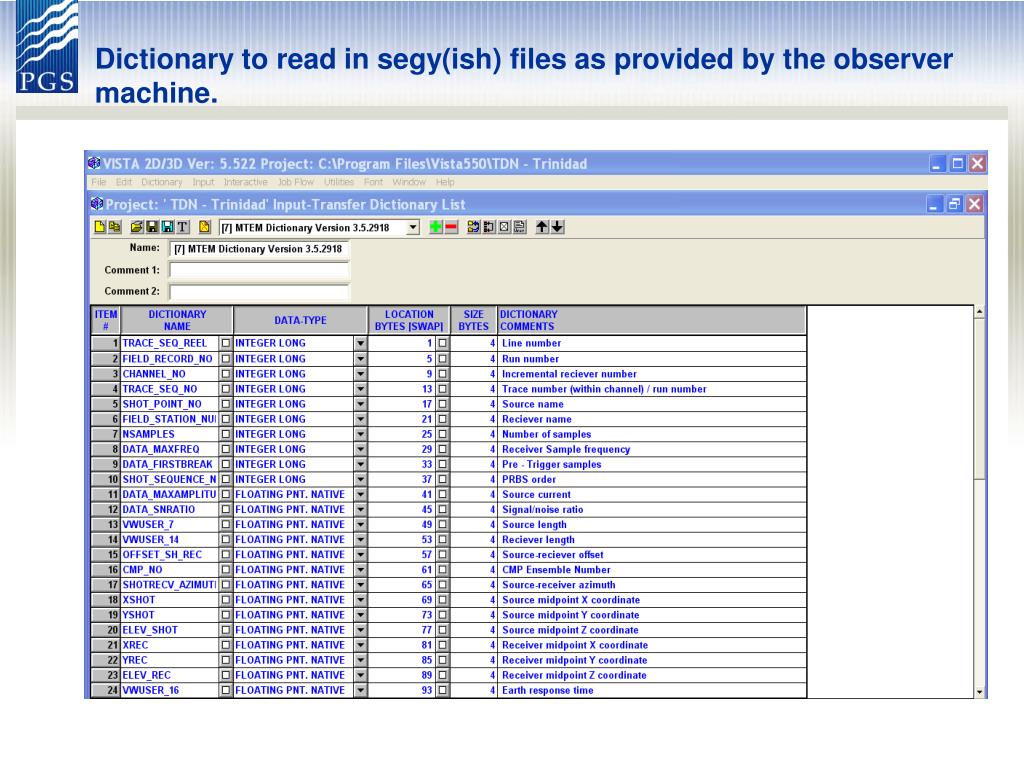Remove item with the red minus icon
Image resolution: width=1024 pixels, height=768 pixels.
pyautogui.click(x=451, y=227)
